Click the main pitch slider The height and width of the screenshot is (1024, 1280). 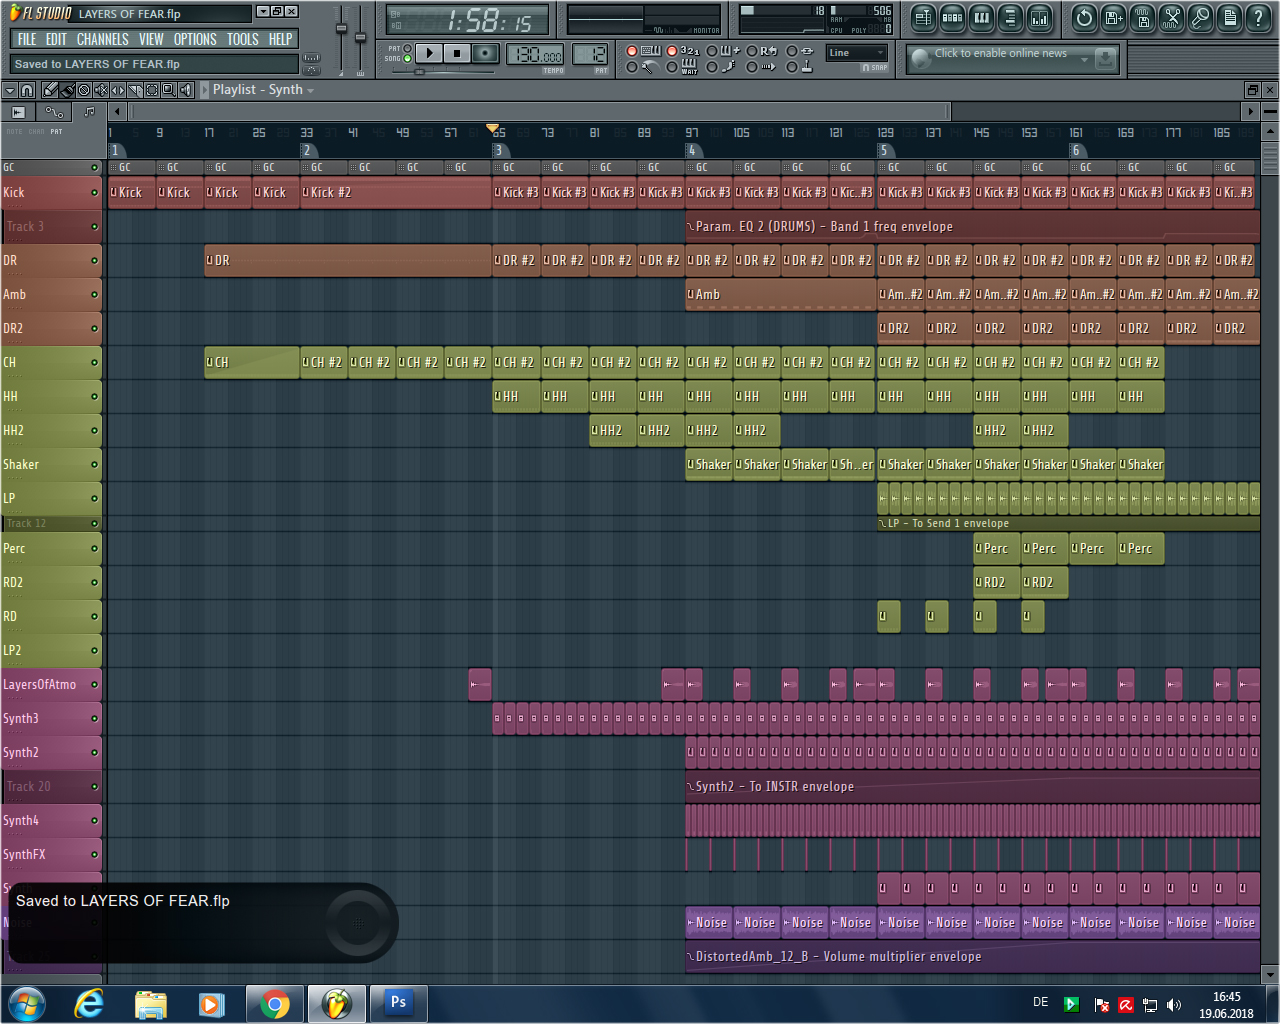tap(360, 39)
